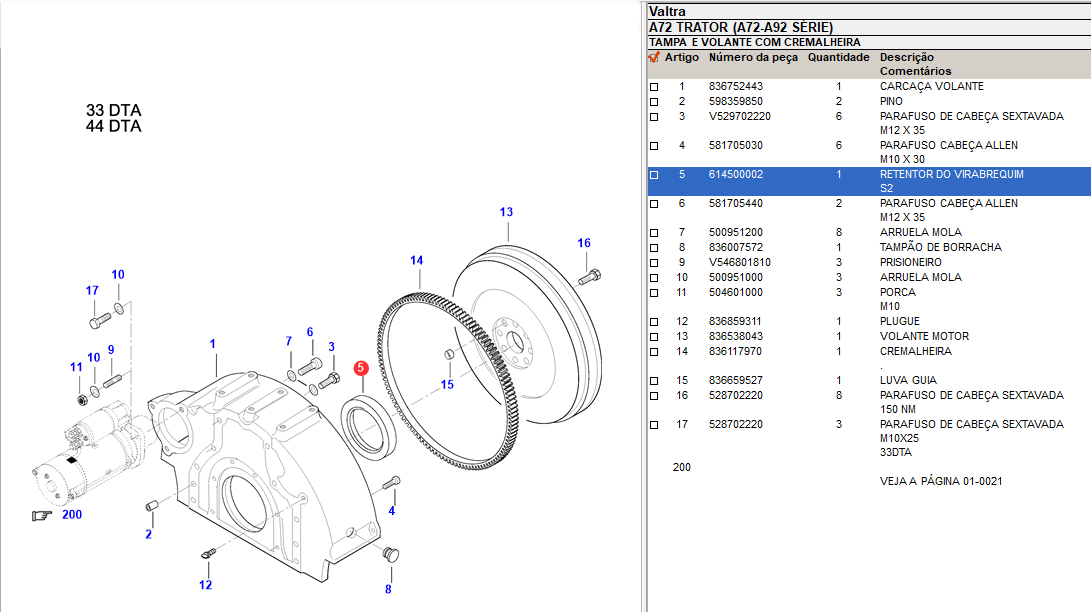The width and height of the screenshot is (1091, 612).
Task: Click callout 1 on the flywheel housing
Action: click(x=213, y=344)
